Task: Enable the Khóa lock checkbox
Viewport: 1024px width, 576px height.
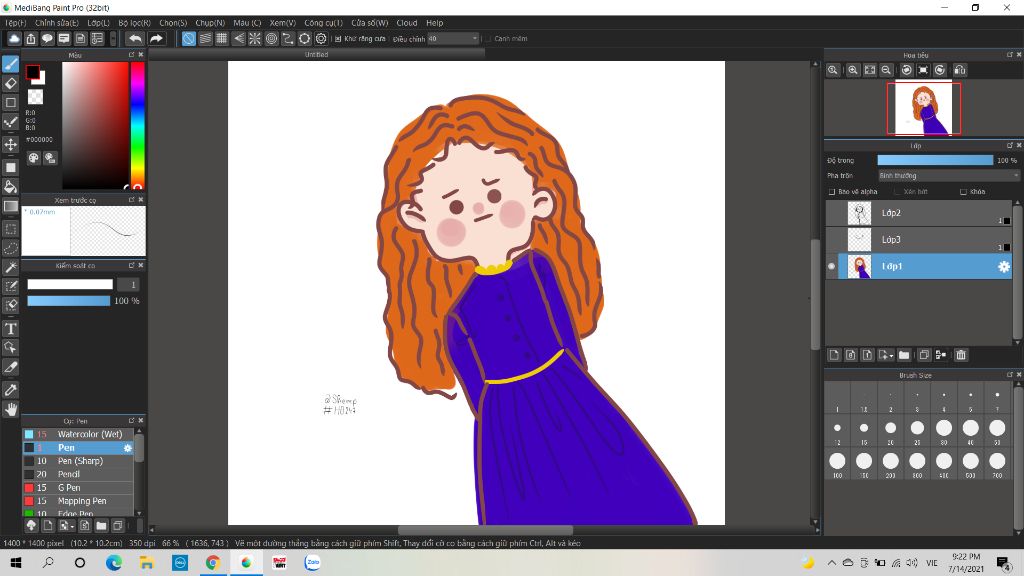Action: pyautogui.click(x=963, y=191)
